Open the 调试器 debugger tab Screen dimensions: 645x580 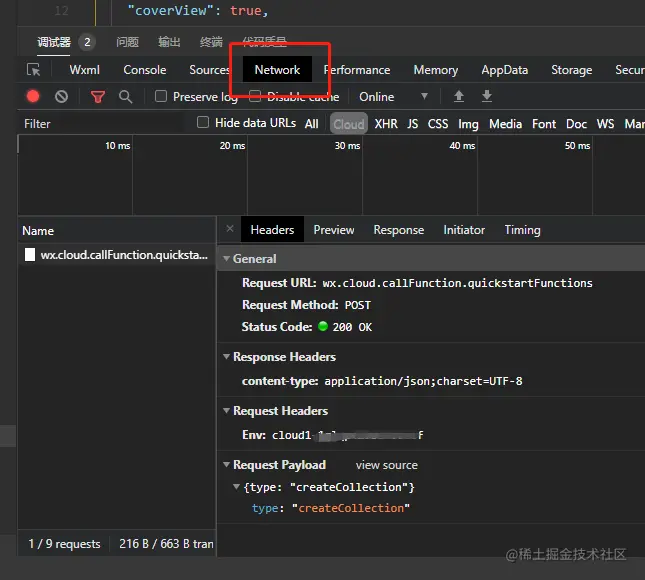pos(54,42)
